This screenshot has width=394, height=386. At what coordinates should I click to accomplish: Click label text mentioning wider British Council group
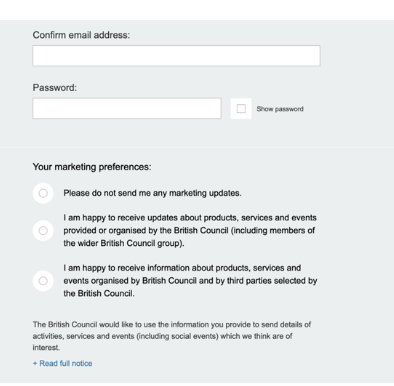pos(190,230)
